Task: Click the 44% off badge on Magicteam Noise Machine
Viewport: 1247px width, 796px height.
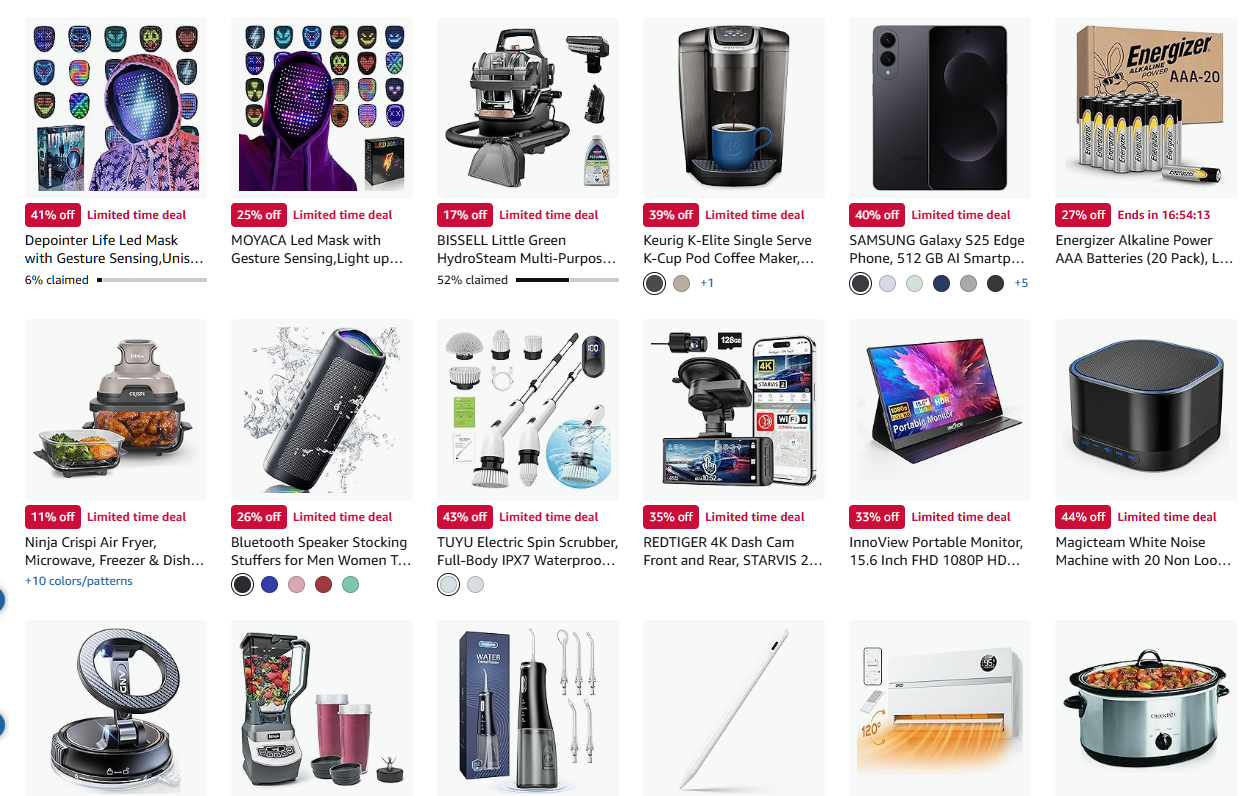Action: point(1083,517)
